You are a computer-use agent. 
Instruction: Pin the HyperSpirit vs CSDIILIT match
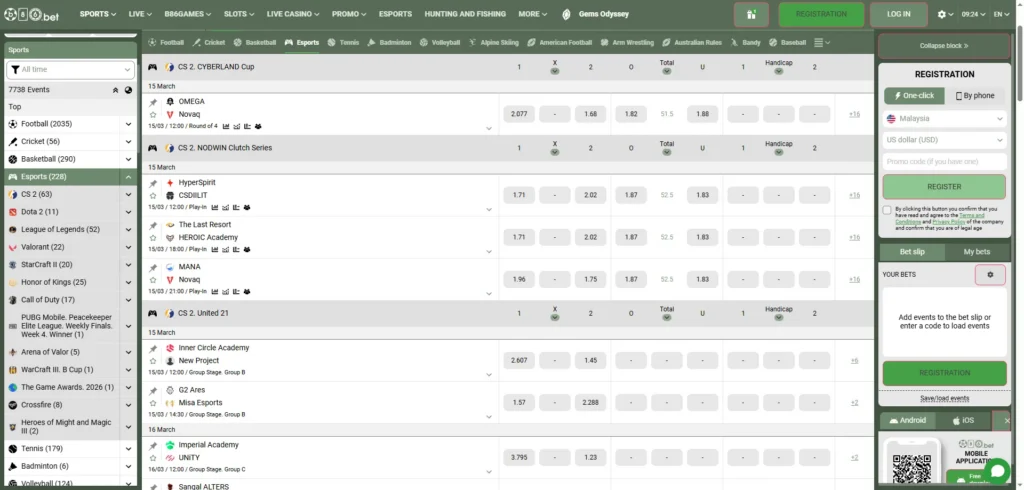pyautogui.click(x=153, y=184)
